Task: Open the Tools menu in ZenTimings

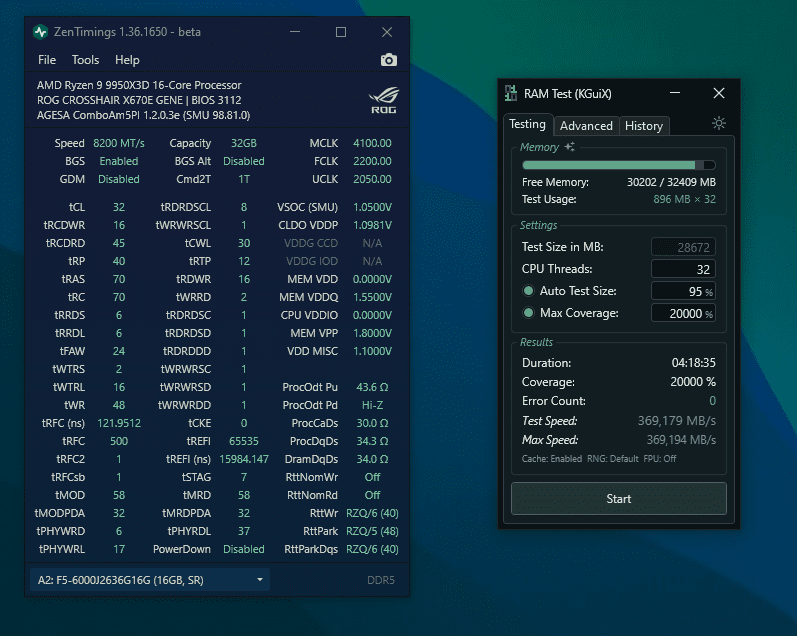Action: 85,60
